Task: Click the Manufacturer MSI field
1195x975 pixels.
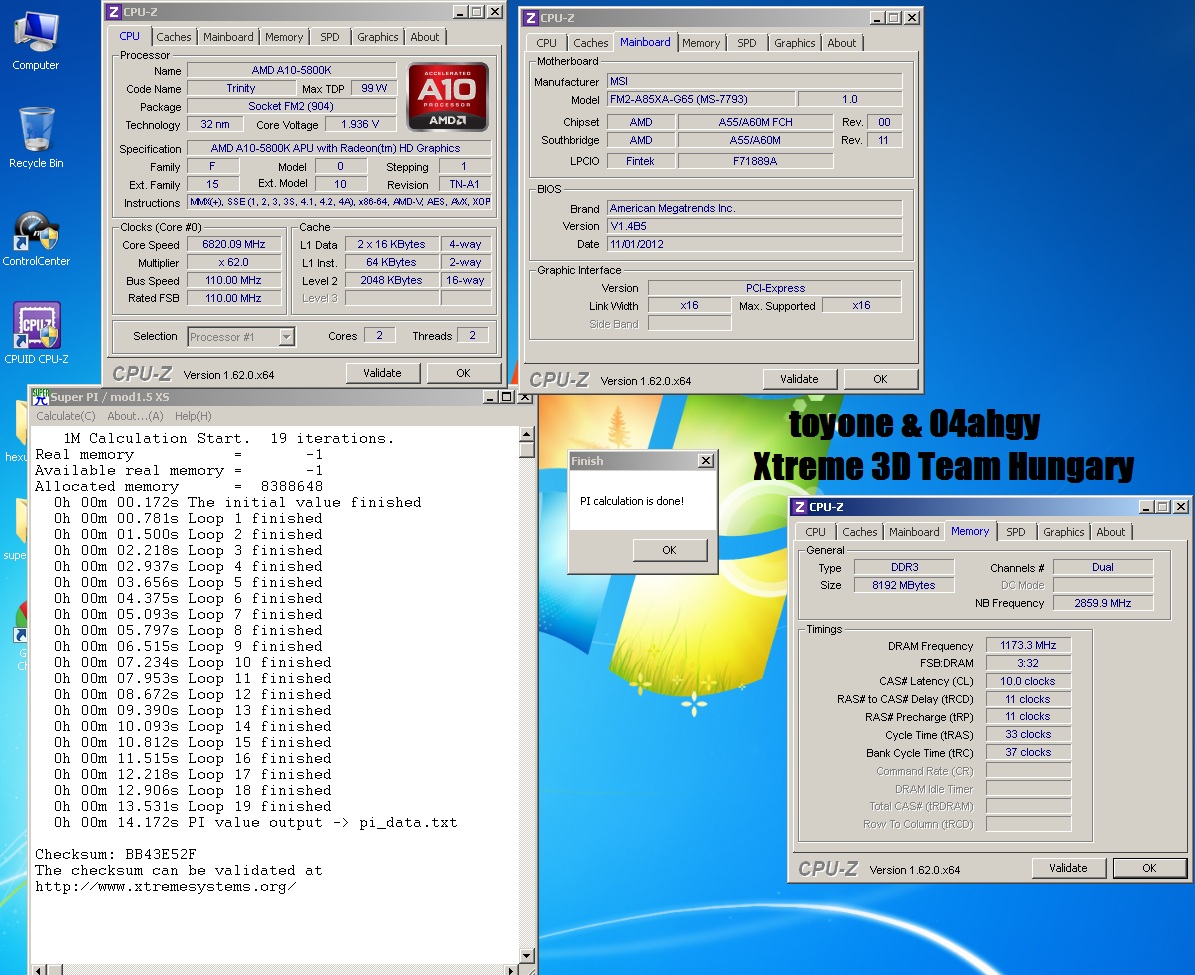Action: click(754, 81)
